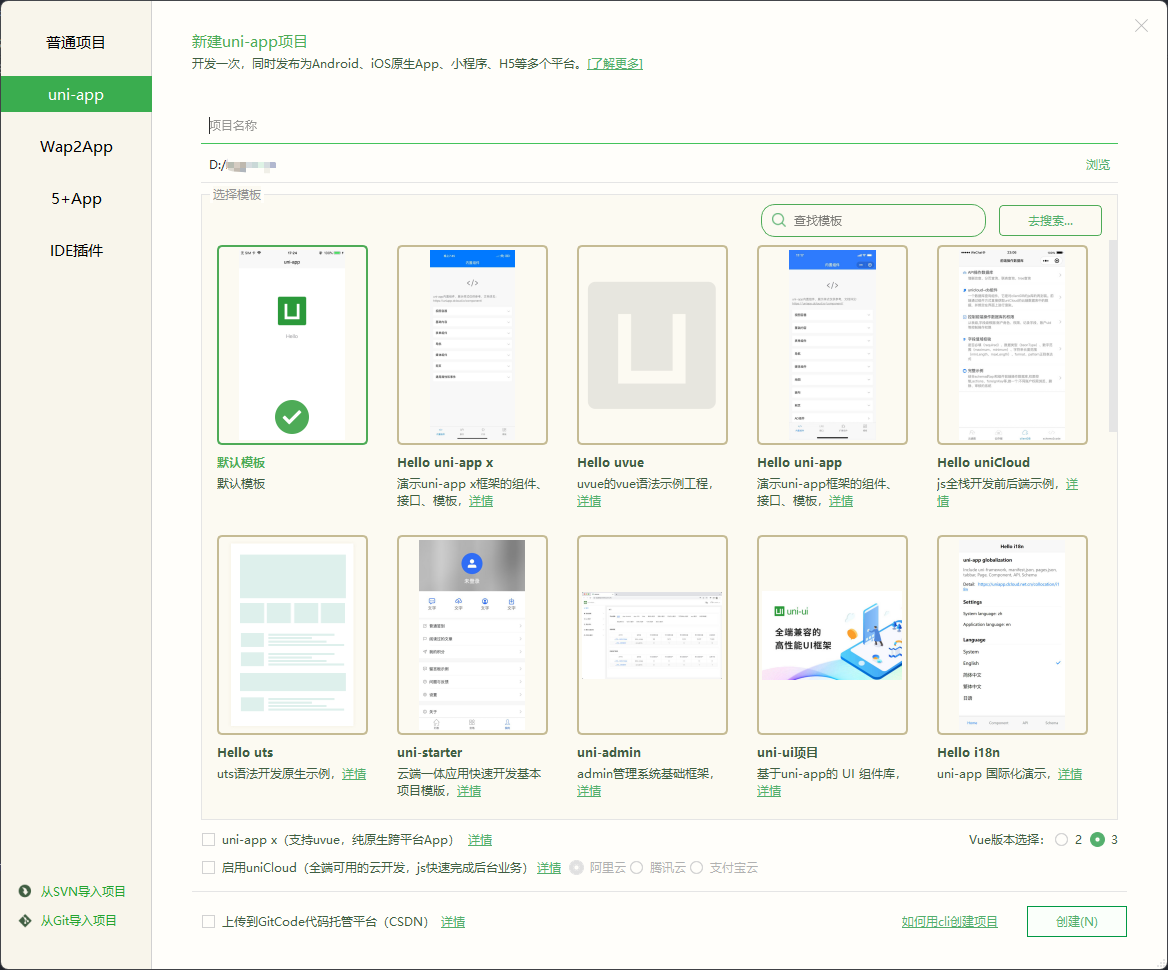
Task: Select the uni-admin template thumbnail
Action: coord(652,635)
